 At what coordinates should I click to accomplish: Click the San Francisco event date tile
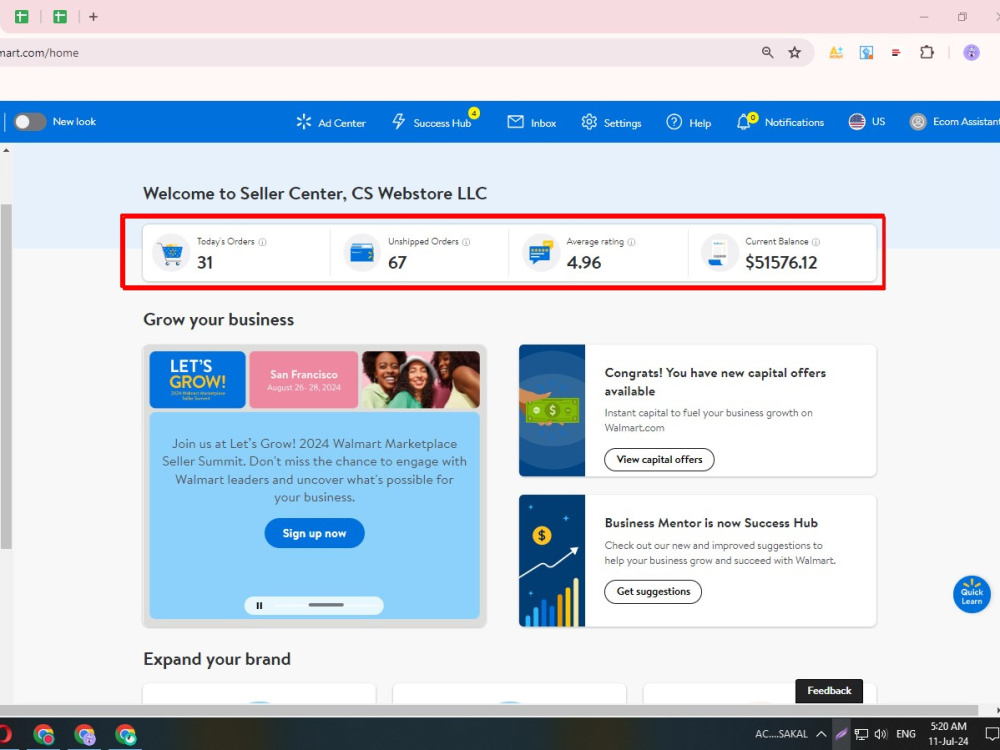pyautogui.click(x=304, y=379)
